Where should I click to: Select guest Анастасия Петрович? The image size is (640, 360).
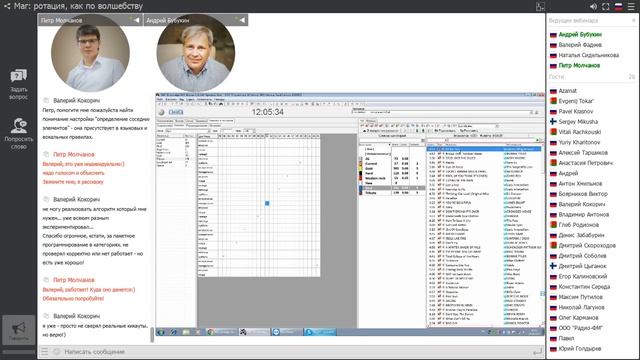tap(585, 163)
